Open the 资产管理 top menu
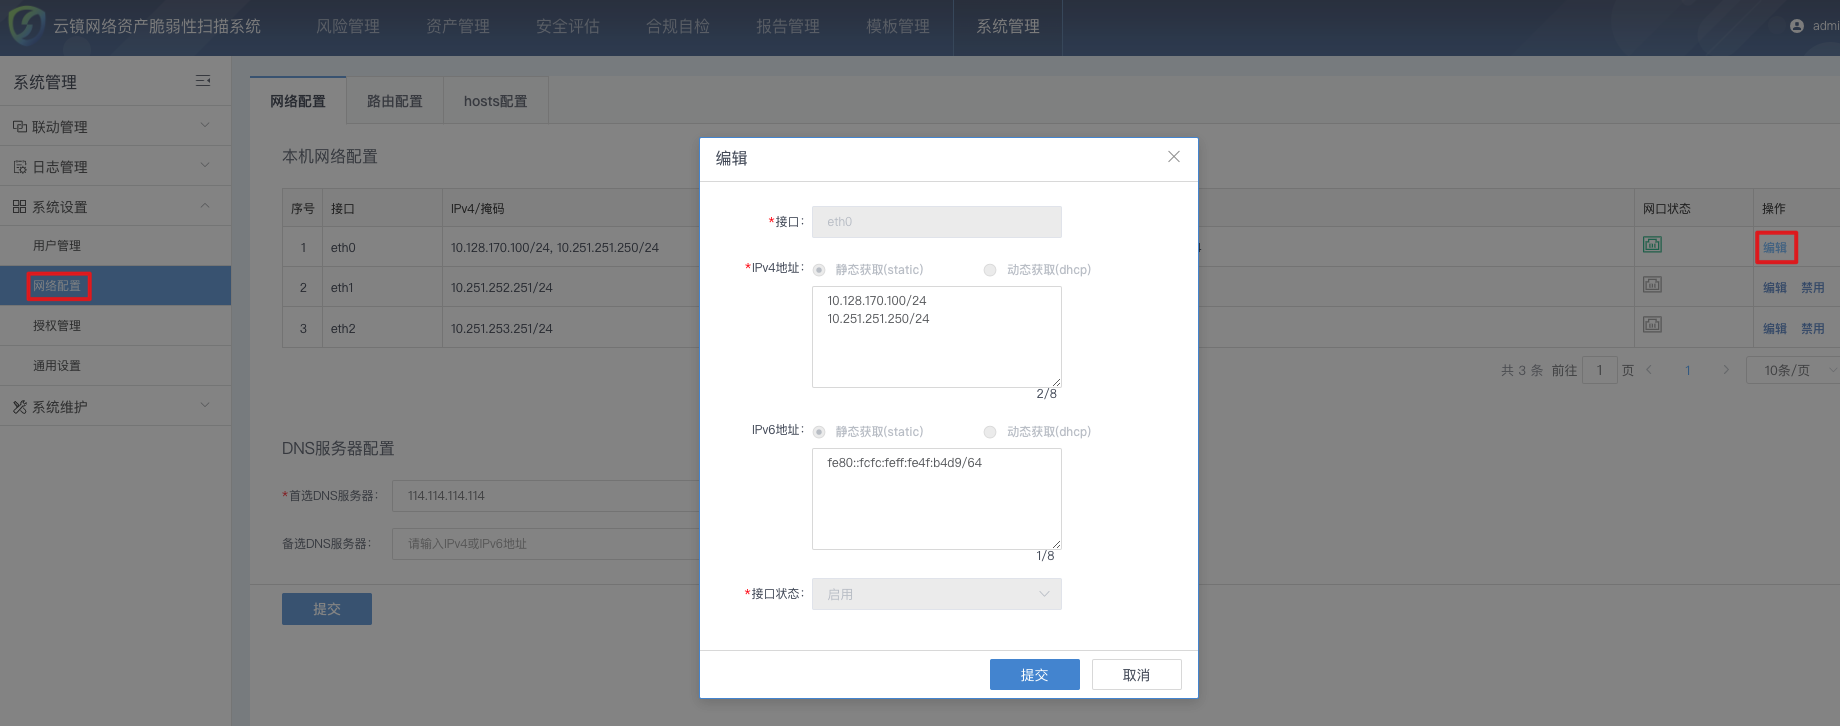Viewport: 1840px width, 726px height. (x=458, y=27)
